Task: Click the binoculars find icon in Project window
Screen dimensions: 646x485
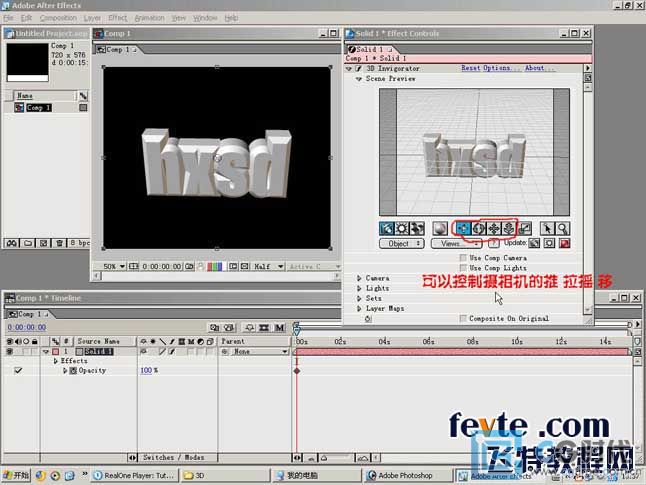Action: 12,243
